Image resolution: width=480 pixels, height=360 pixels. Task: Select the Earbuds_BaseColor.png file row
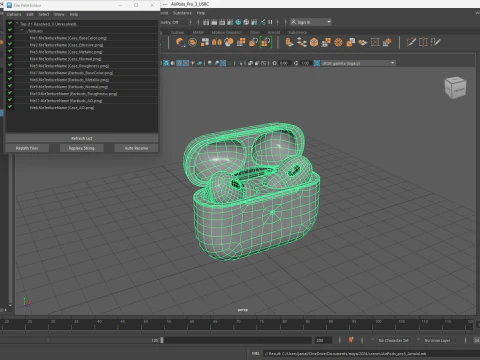click(x=82, y=73)
